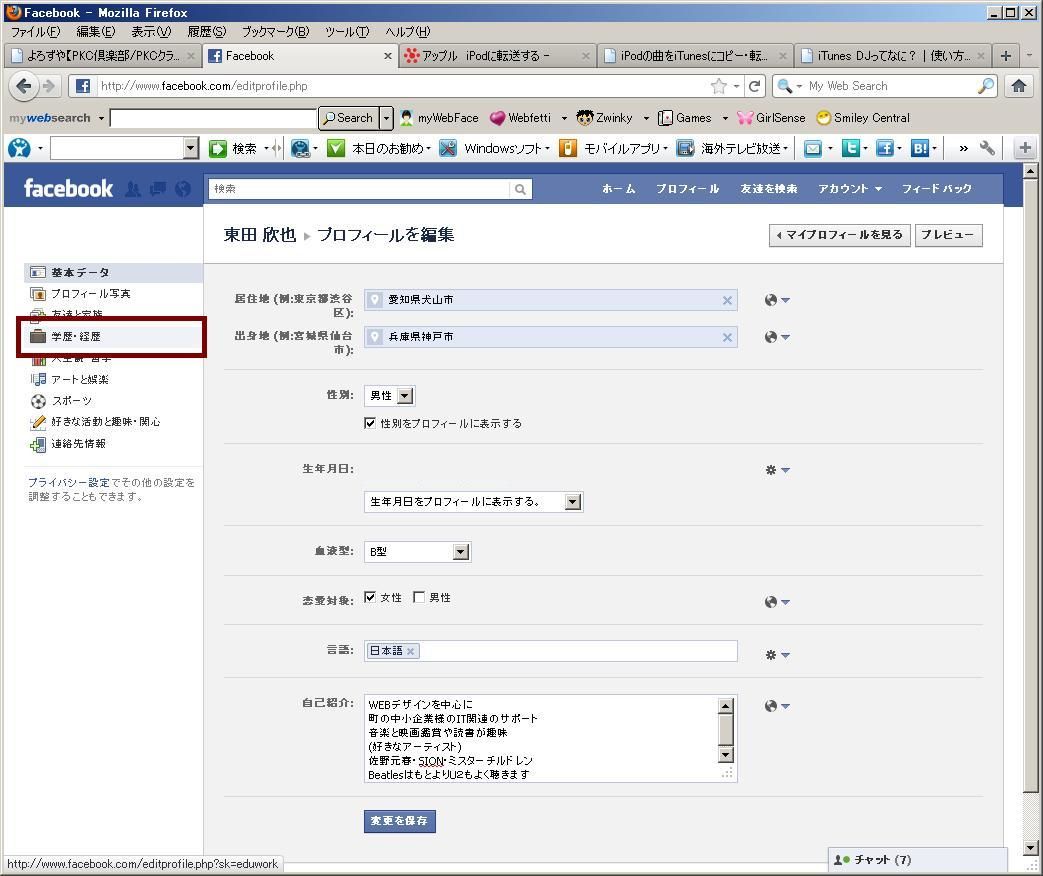Viewport: 1043px width, 876px height.
Task: Focus the Facebook 検索 search field
Action: click(359, 189)
